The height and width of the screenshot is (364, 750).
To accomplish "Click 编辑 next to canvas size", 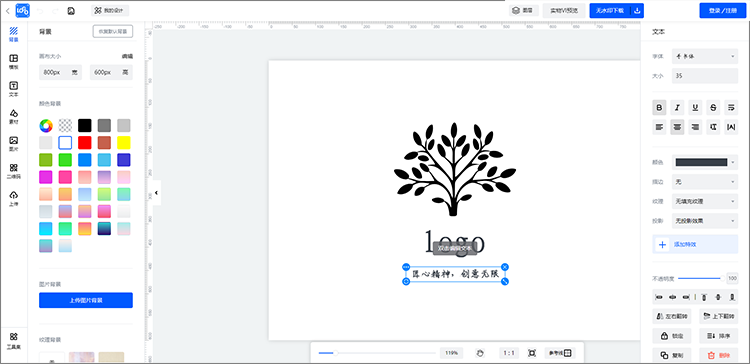I will [127, 56].
